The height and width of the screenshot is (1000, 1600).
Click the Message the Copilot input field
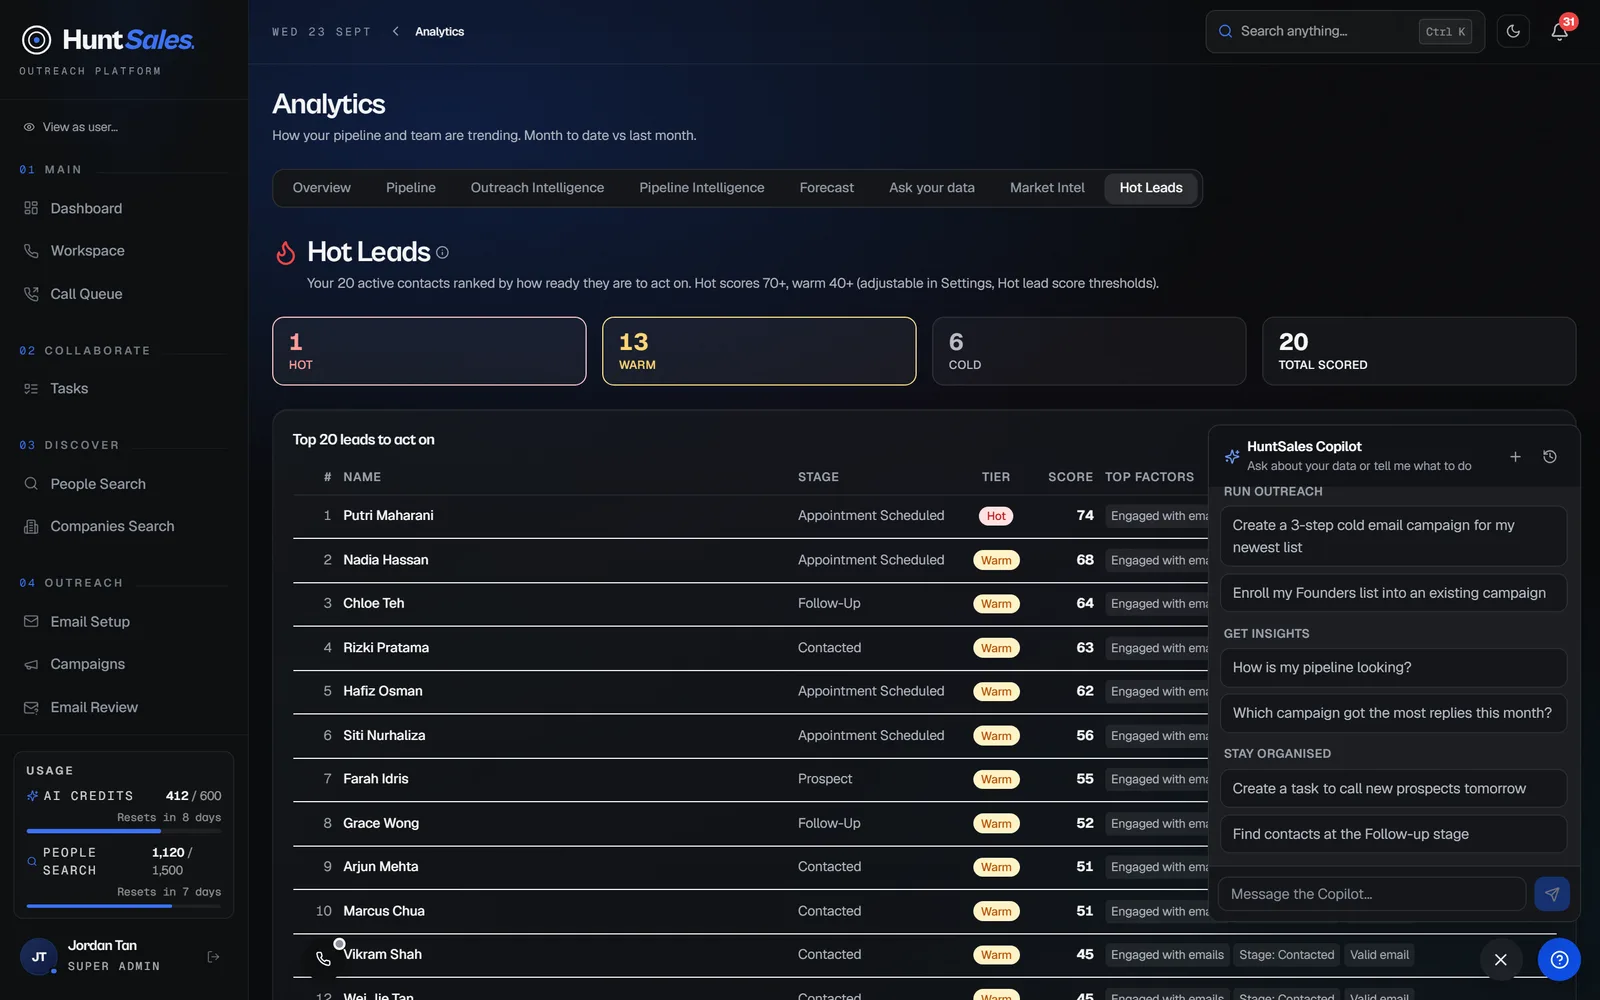click(x=1372, y=894)
